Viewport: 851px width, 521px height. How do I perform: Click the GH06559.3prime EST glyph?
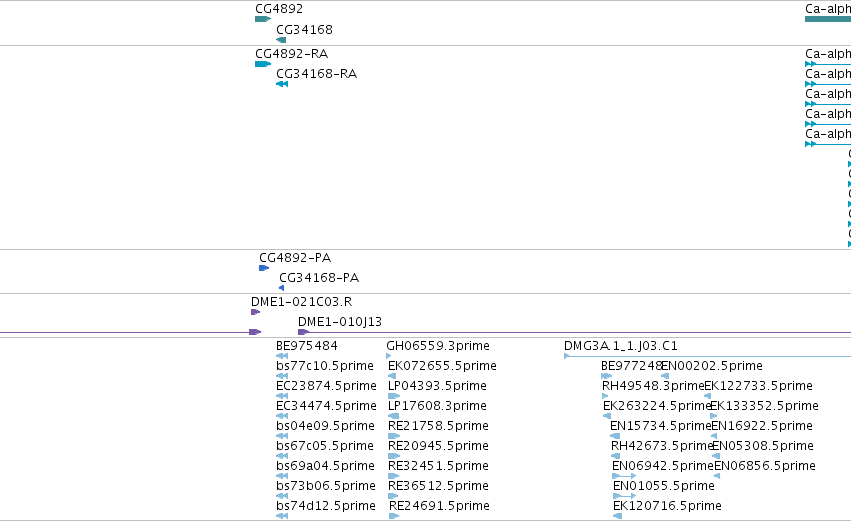389,356
